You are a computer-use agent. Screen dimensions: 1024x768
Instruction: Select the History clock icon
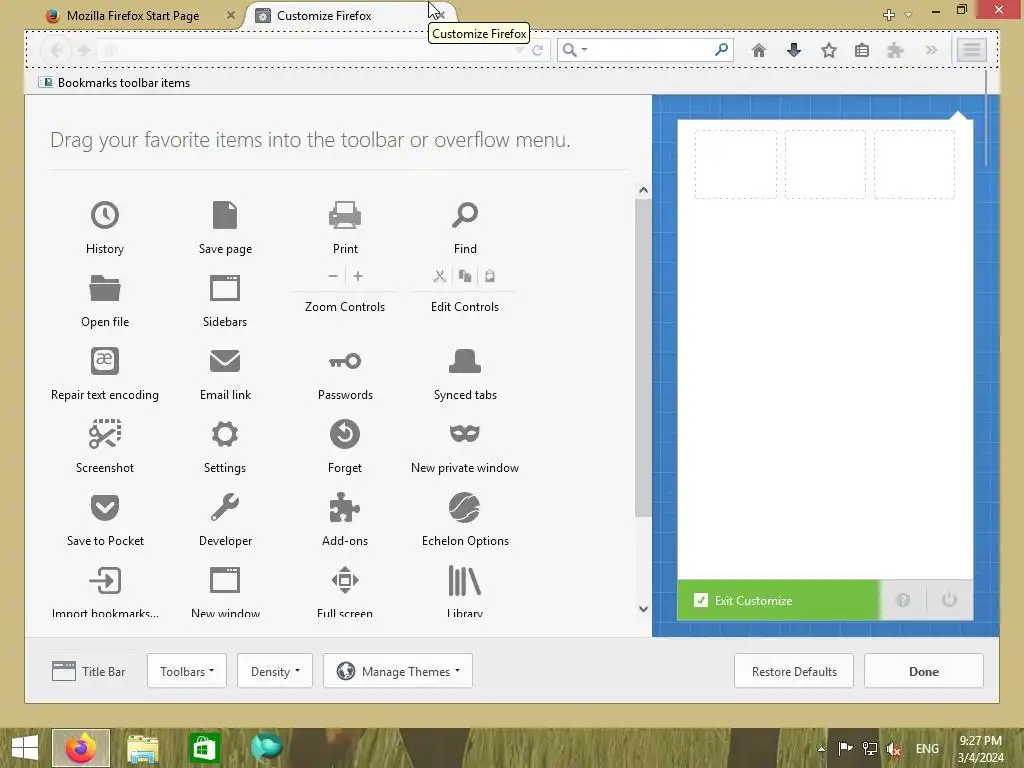tap(104, 215)
